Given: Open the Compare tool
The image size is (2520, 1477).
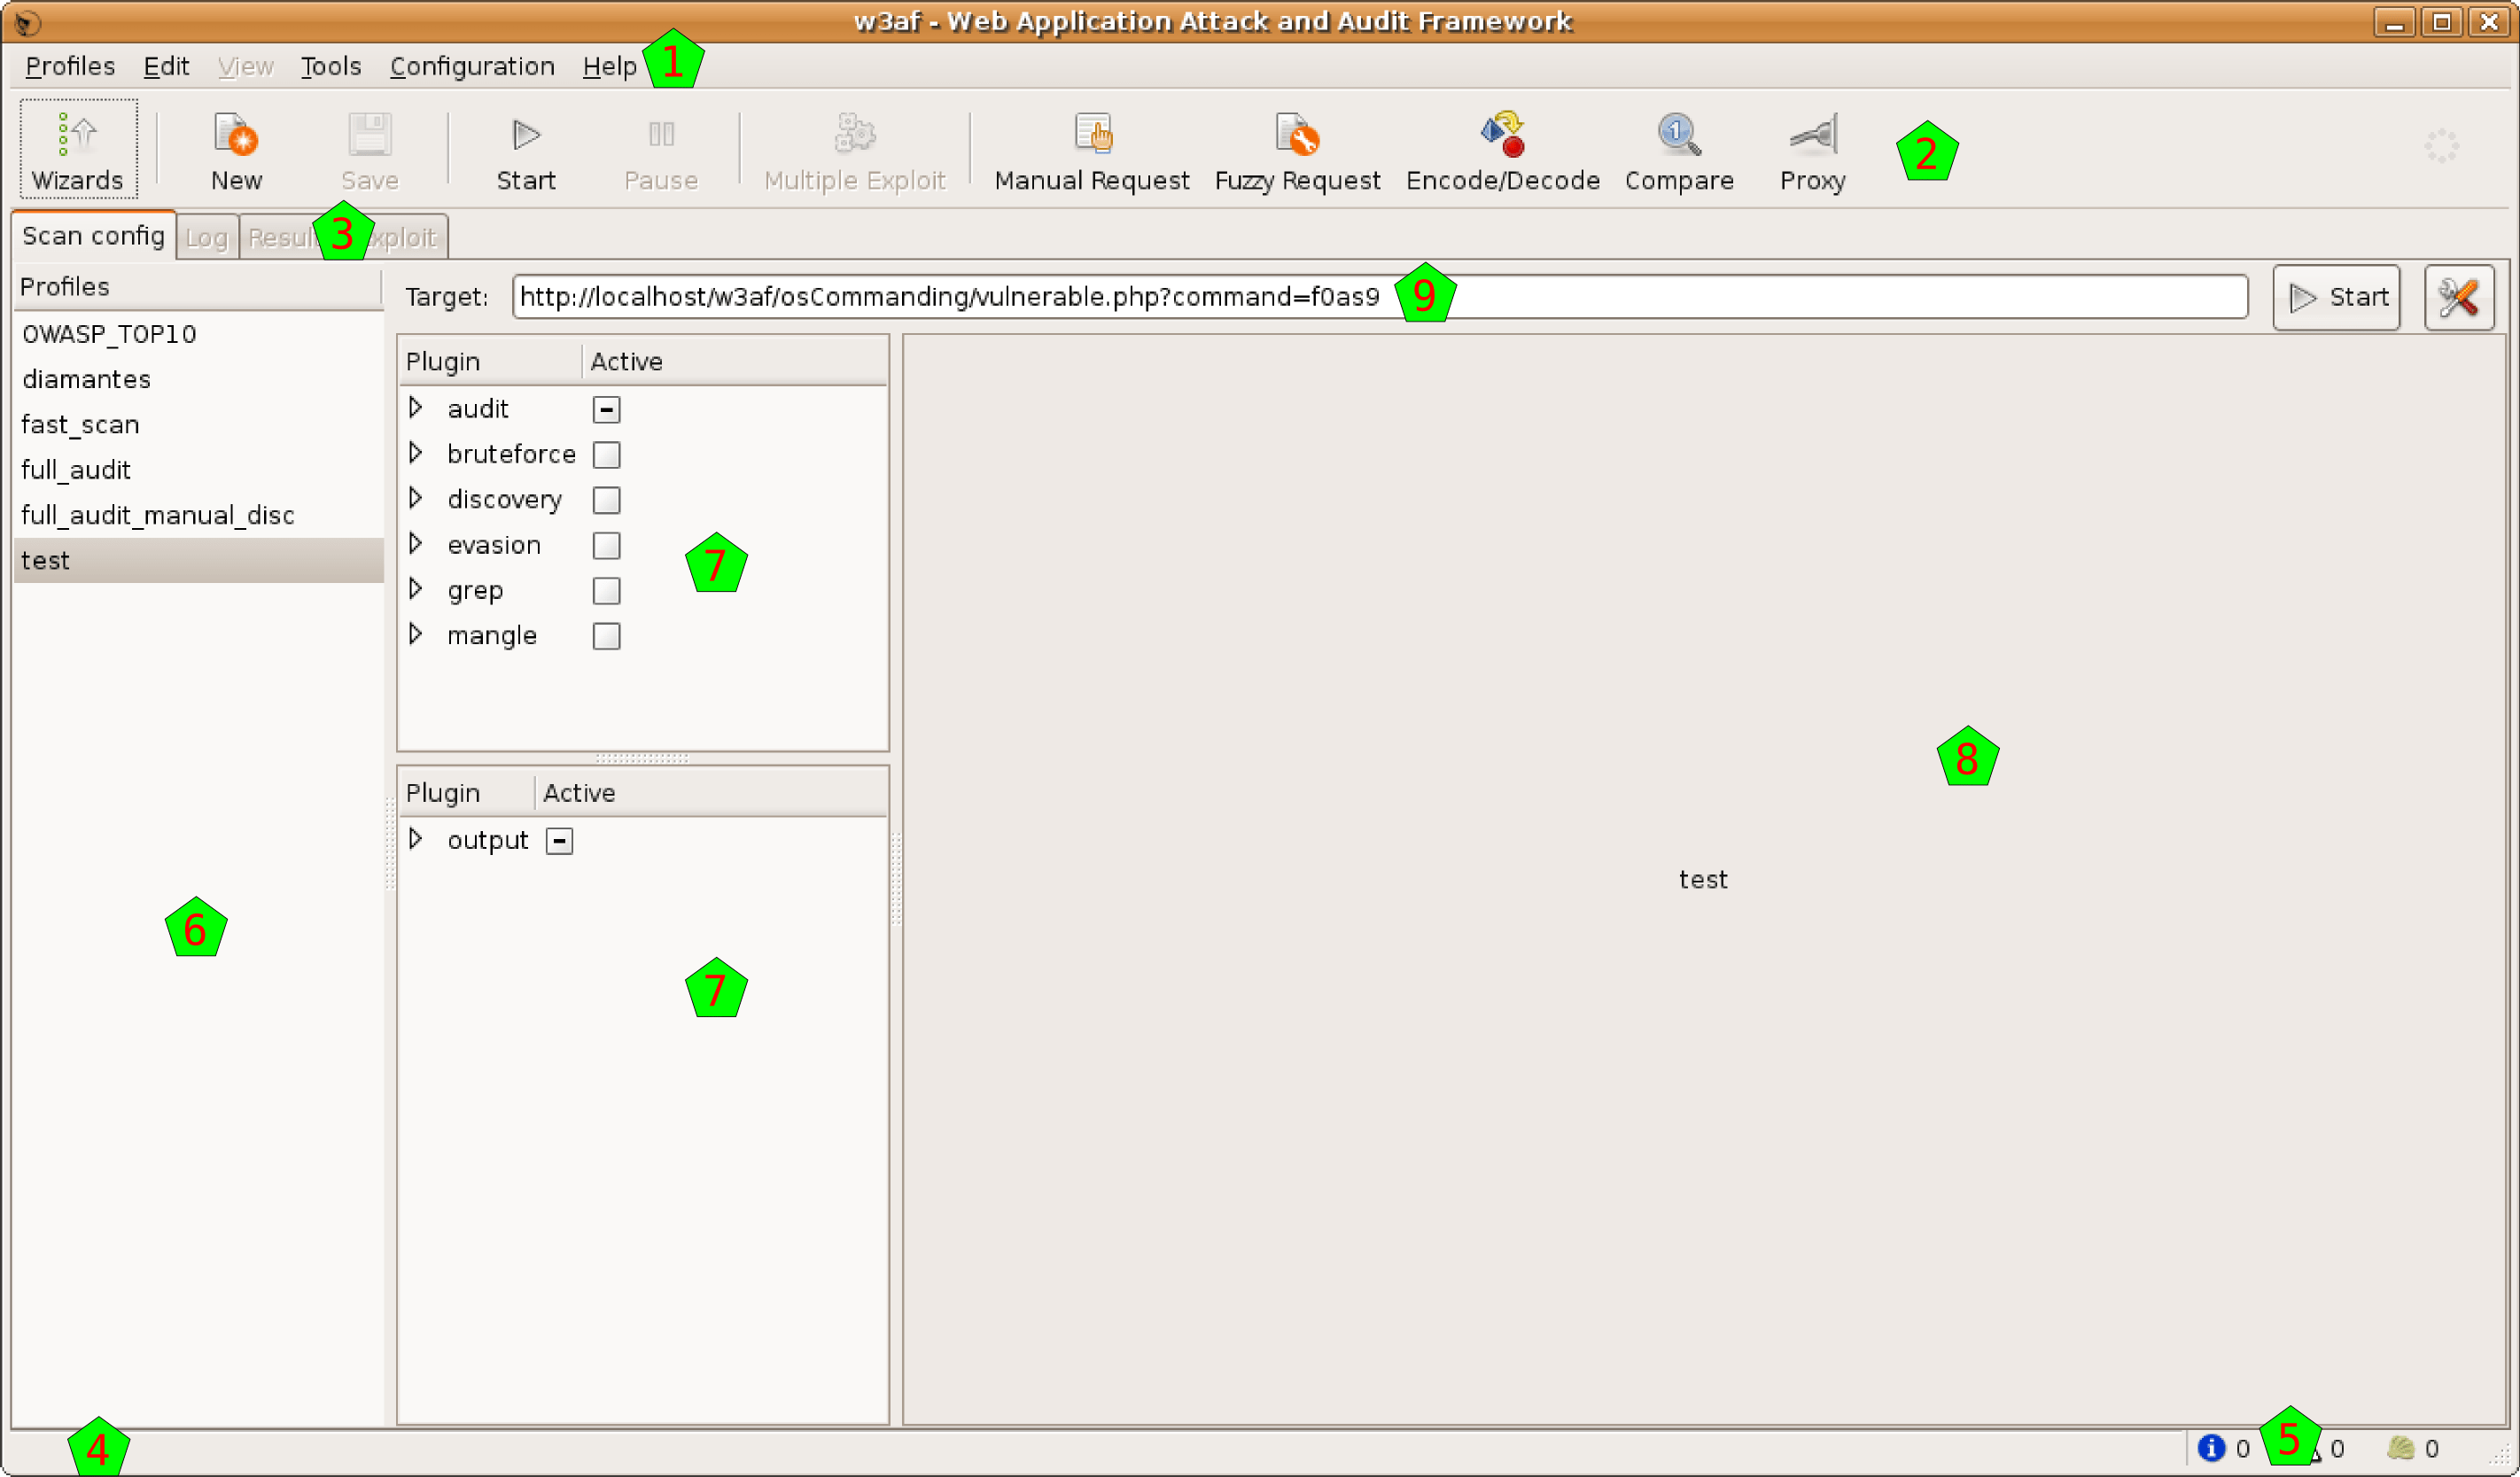Looking at the screenshot, I should coord(1678,149).
